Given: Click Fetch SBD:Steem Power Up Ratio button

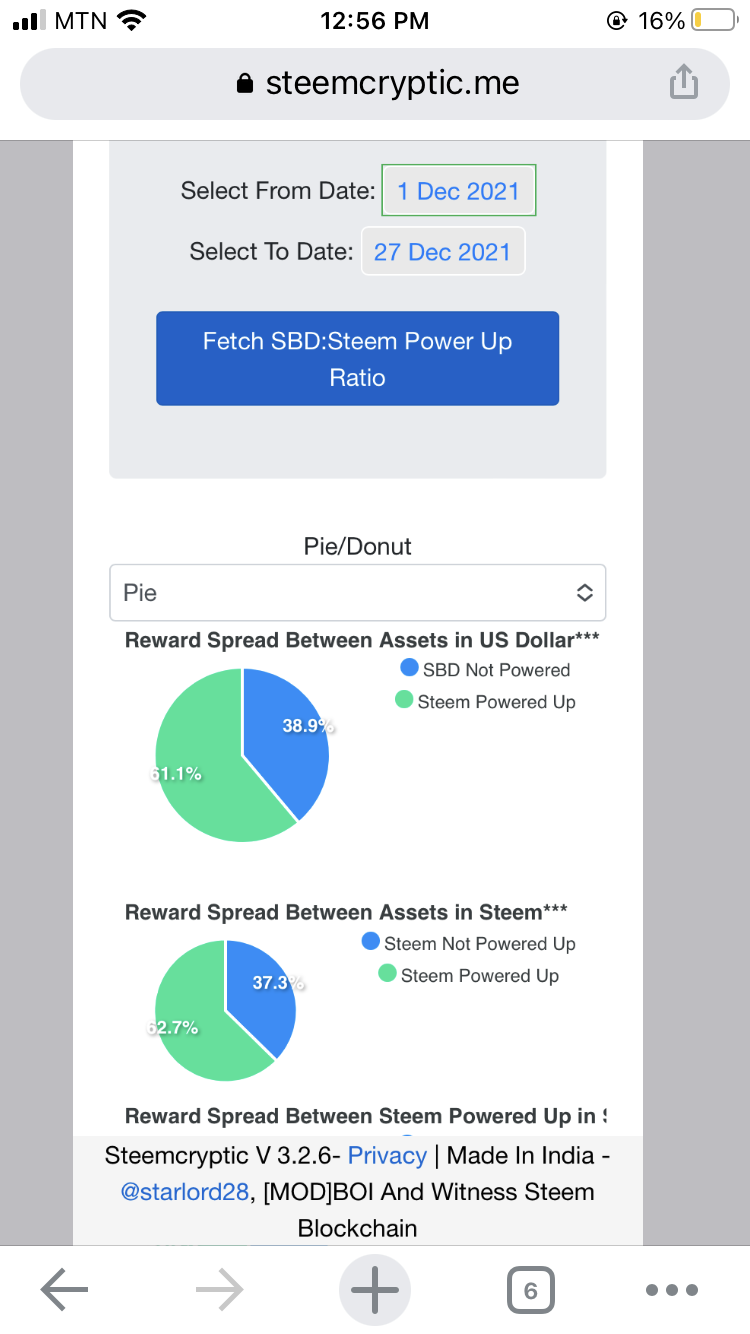Looking at the screenshot, I should coord(357,359).
